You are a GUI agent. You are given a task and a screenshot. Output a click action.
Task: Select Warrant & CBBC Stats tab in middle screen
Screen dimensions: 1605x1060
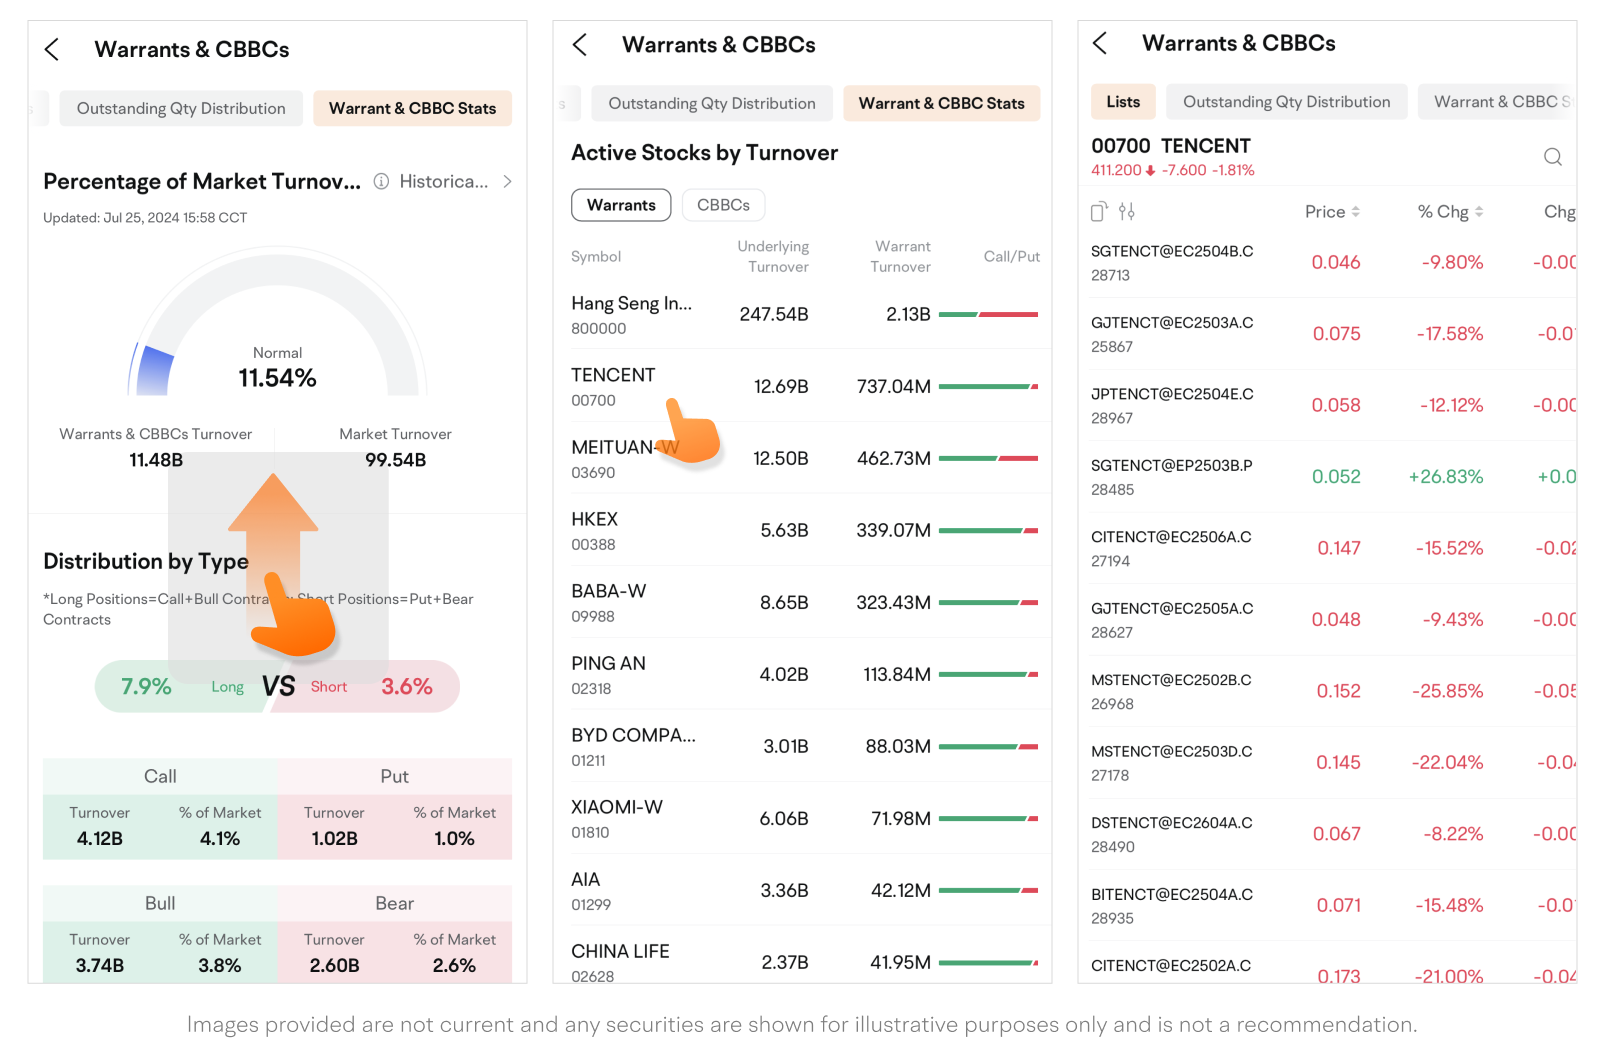(941, 104)
